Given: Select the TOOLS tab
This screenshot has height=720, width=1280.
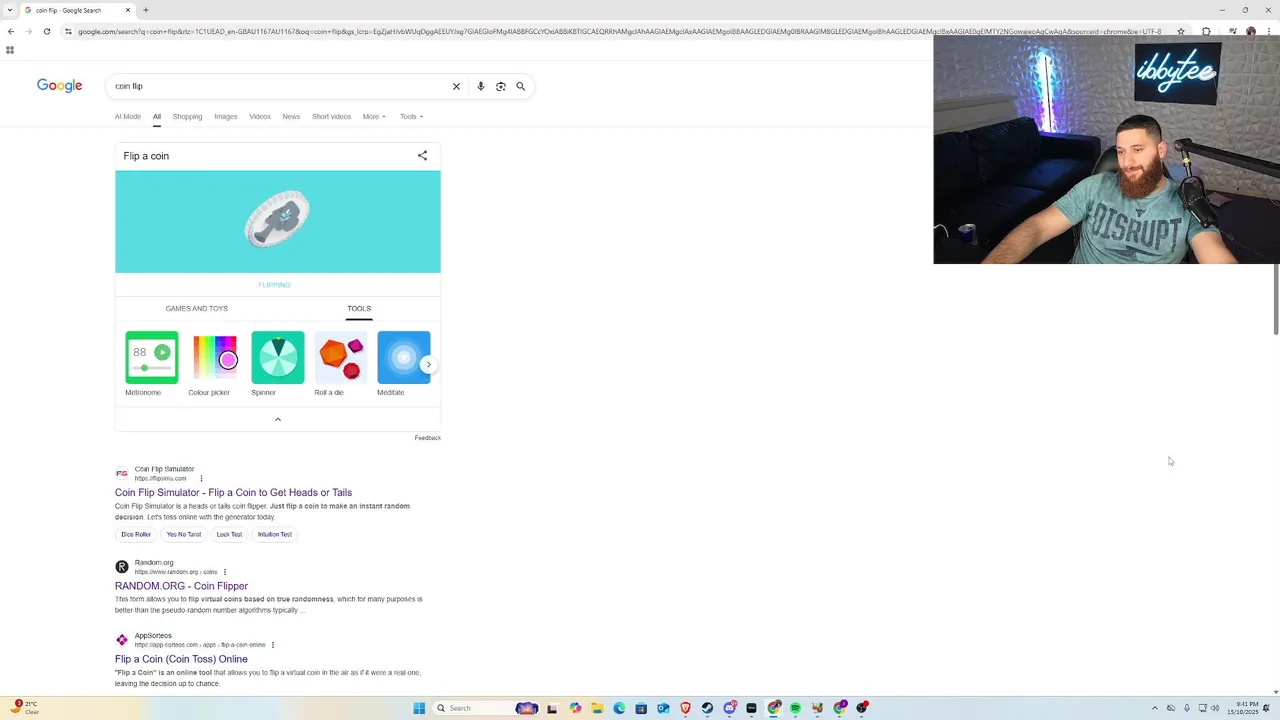Looking at the screenshot, I should (x=359, y=308).
